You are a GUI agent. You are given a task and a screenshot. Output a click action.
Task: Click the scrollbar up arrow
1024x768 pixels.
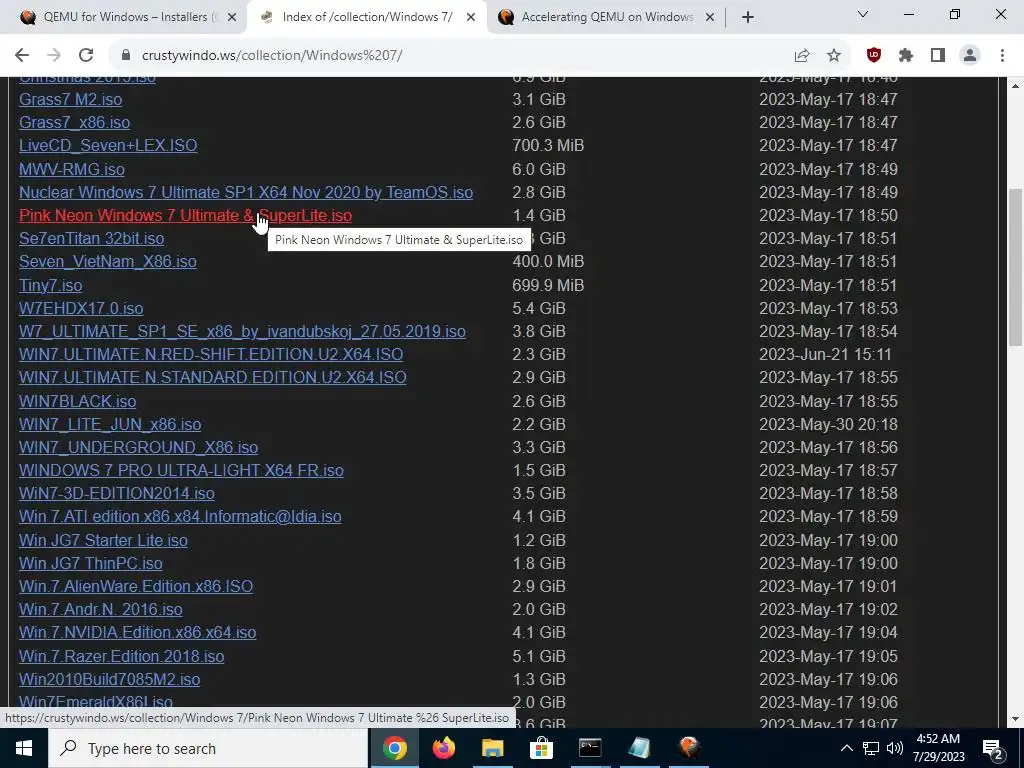point(1015,86)
